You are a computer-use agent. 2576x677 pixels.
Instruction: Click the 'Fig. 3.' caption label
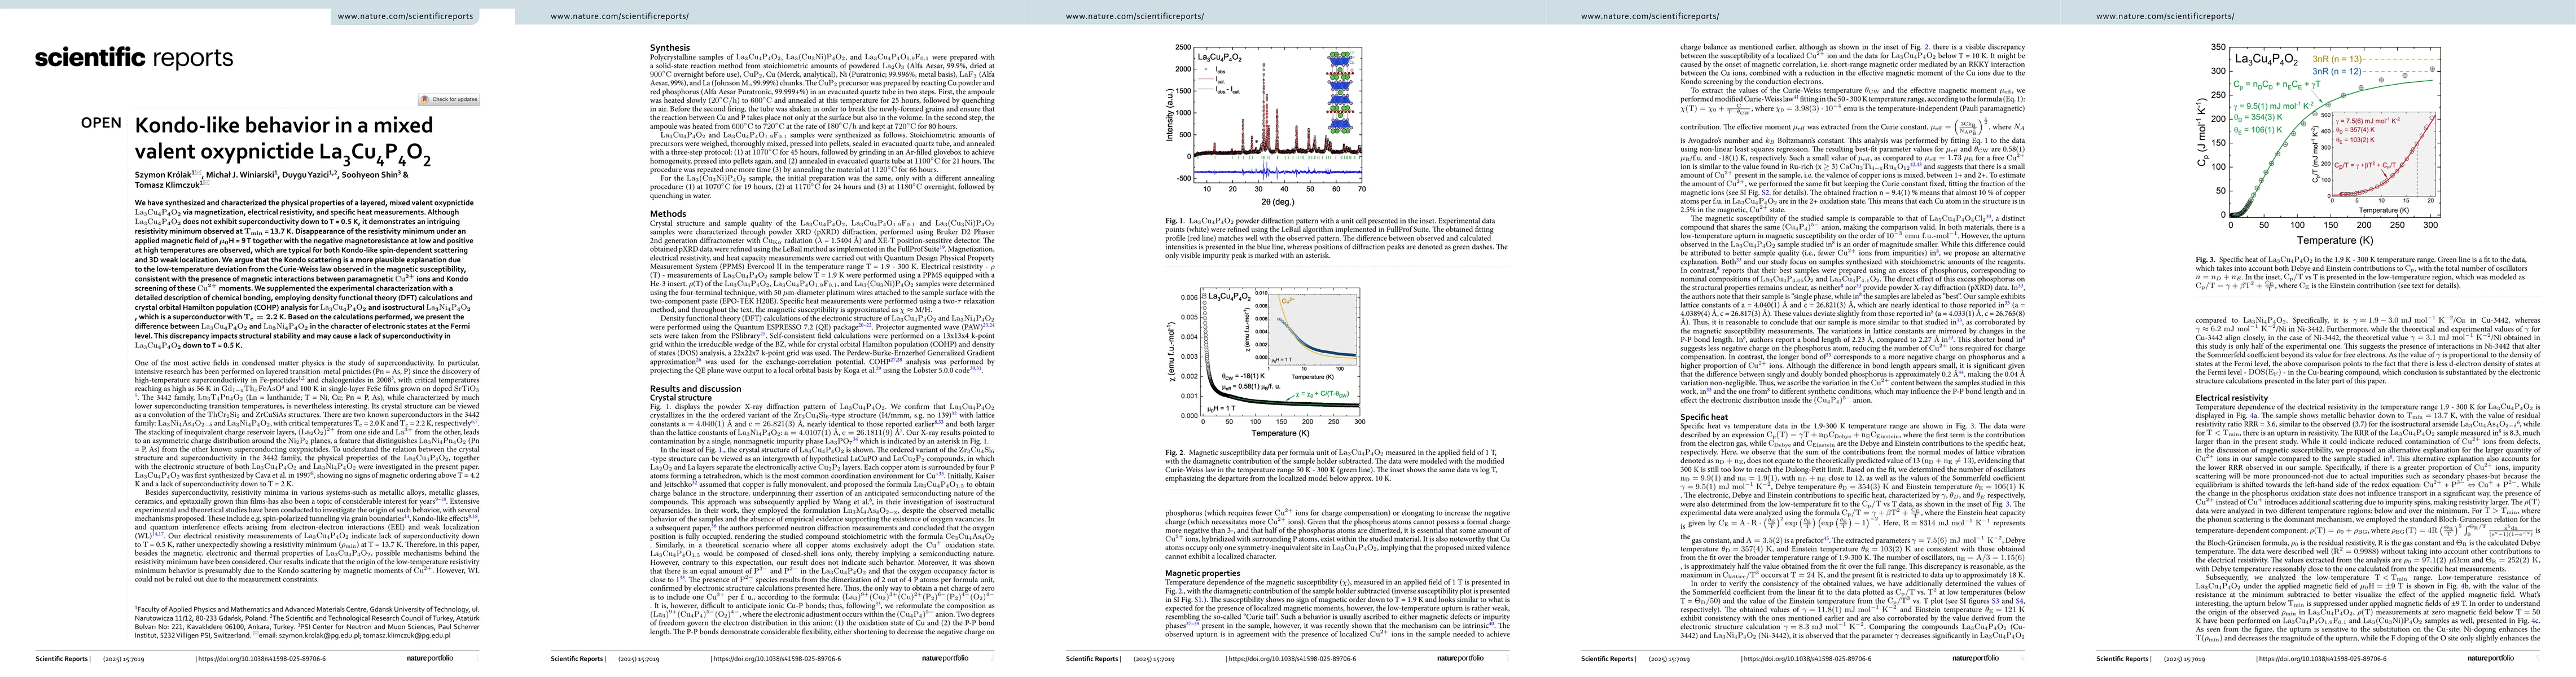point(2206,260)
